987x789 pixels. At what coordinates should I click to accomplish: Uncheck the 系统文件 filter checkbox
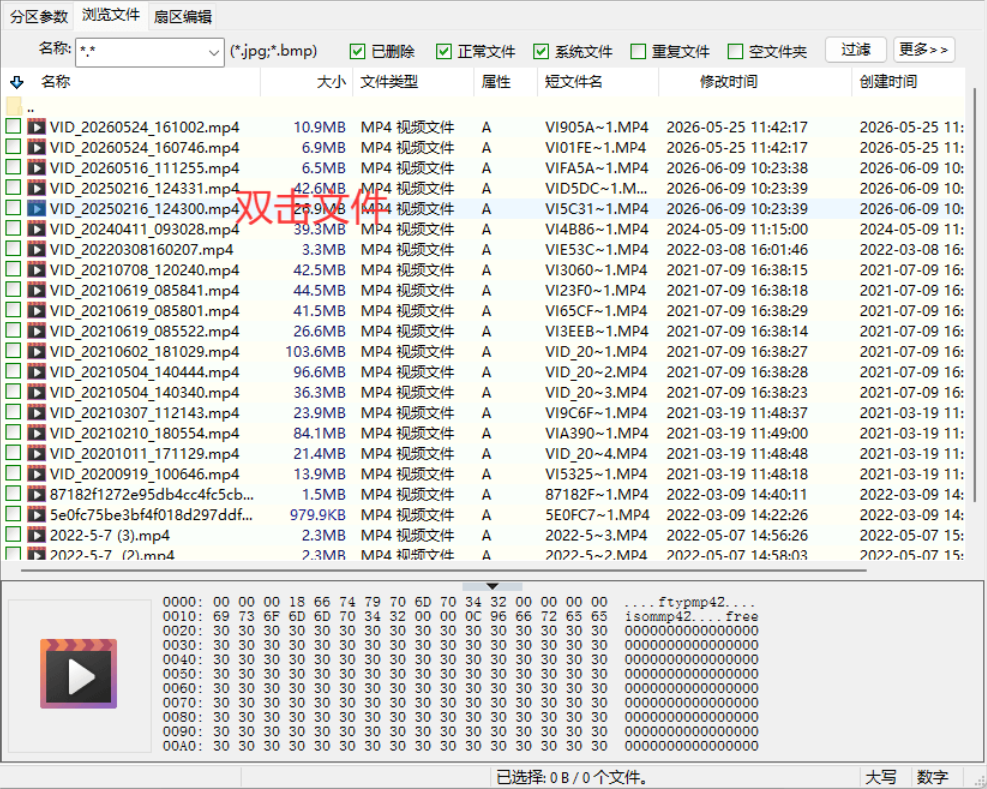541,51
